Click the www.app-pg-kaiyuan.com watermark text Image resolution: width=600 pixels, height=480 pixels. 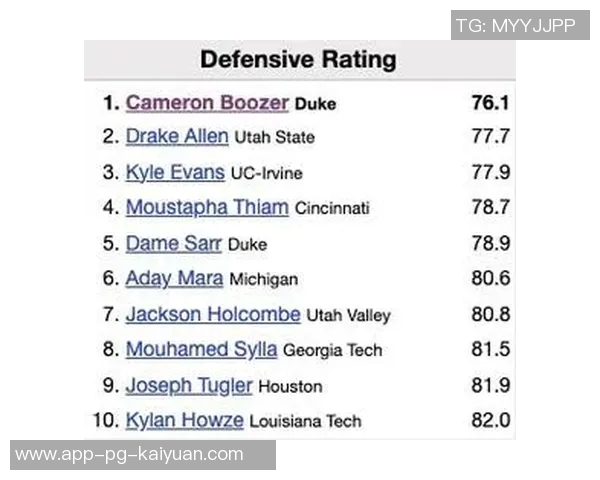tap(130, 454)
